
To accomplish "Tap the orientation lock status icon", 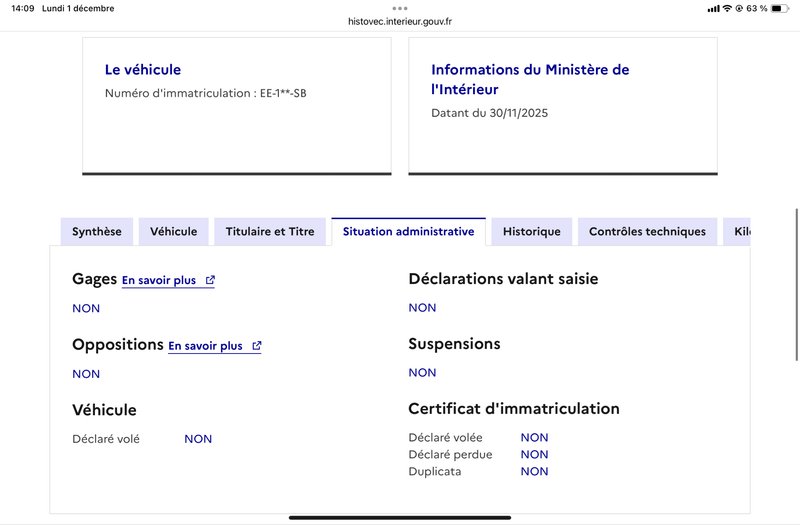I will 739,8.
